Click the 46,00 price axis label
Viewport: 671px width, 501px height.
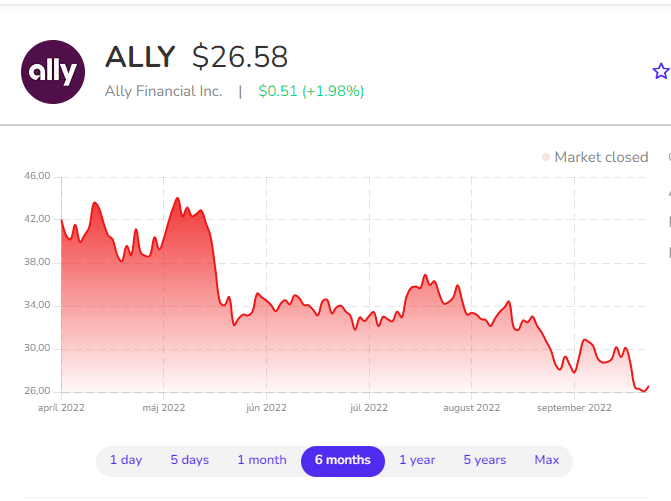coord(36,176)
